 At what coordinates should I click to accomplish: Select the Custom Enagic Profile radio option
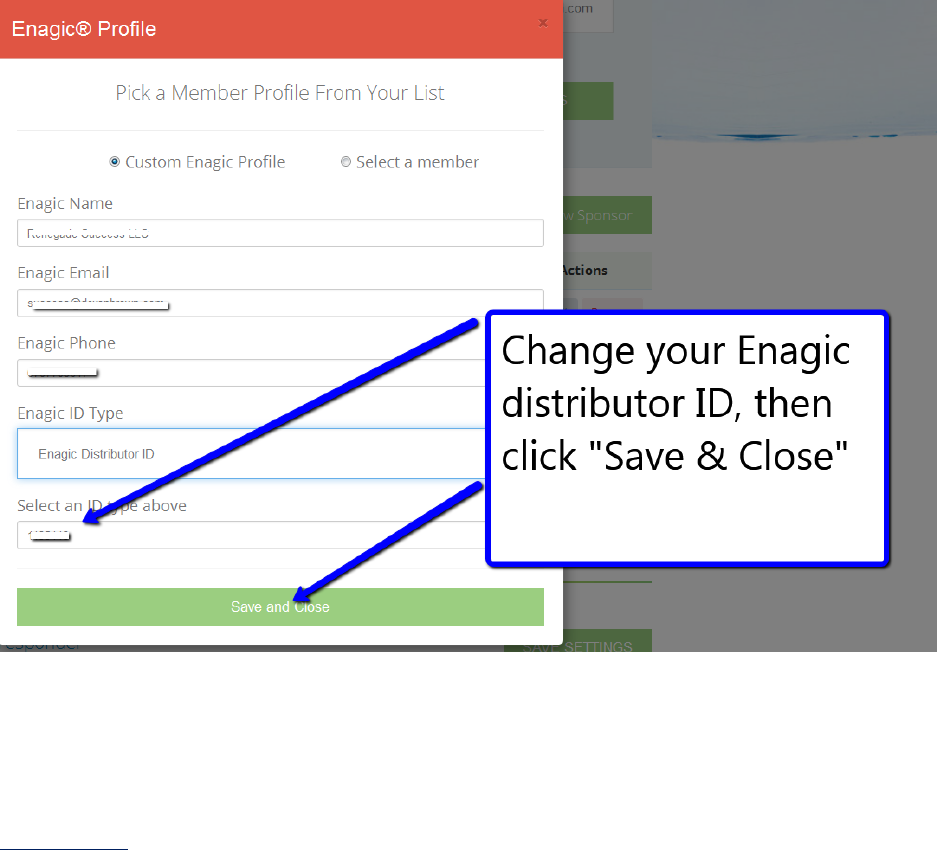pyautogui.click(x=115, y=161)
